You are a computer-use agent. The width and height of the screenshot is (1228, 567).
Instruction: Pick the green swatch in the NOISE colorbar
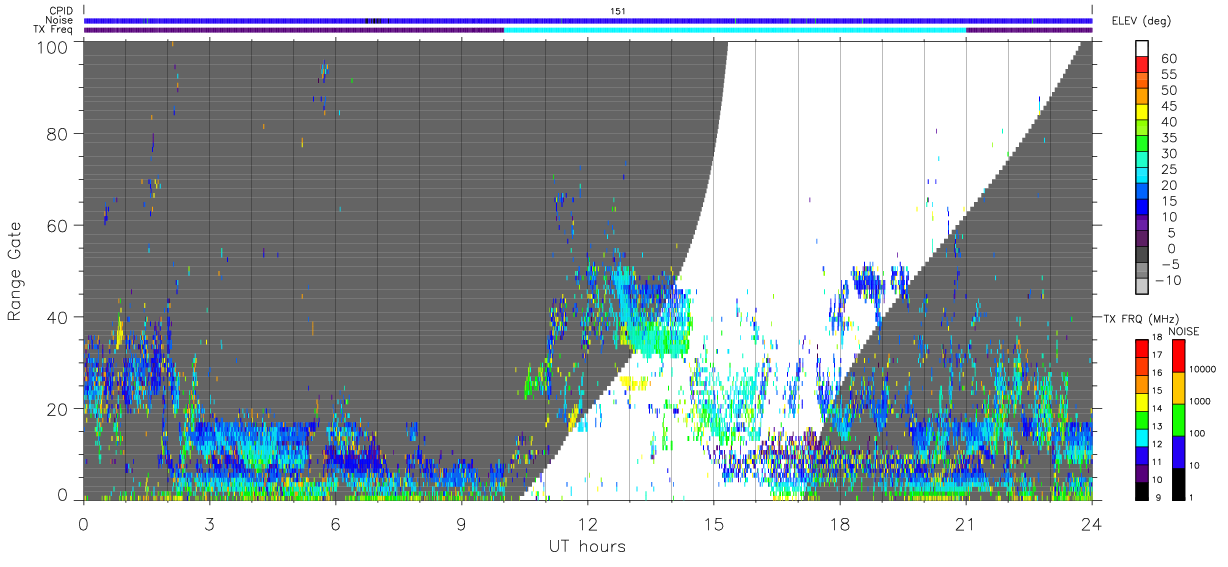tap(1177, 420)
